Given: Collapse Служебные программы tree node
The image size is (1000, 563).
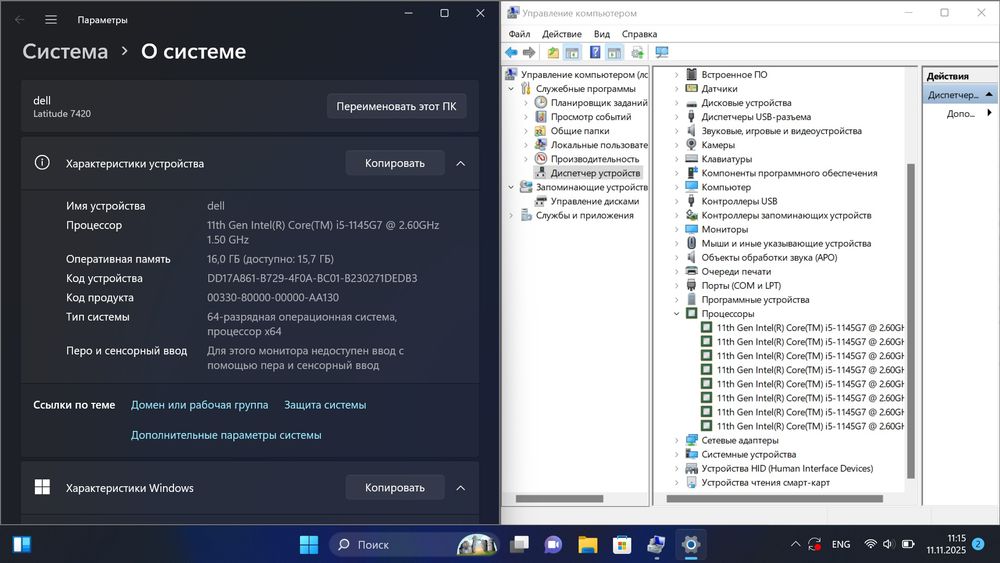Looking at the screenshot, I should click(511, 89).
